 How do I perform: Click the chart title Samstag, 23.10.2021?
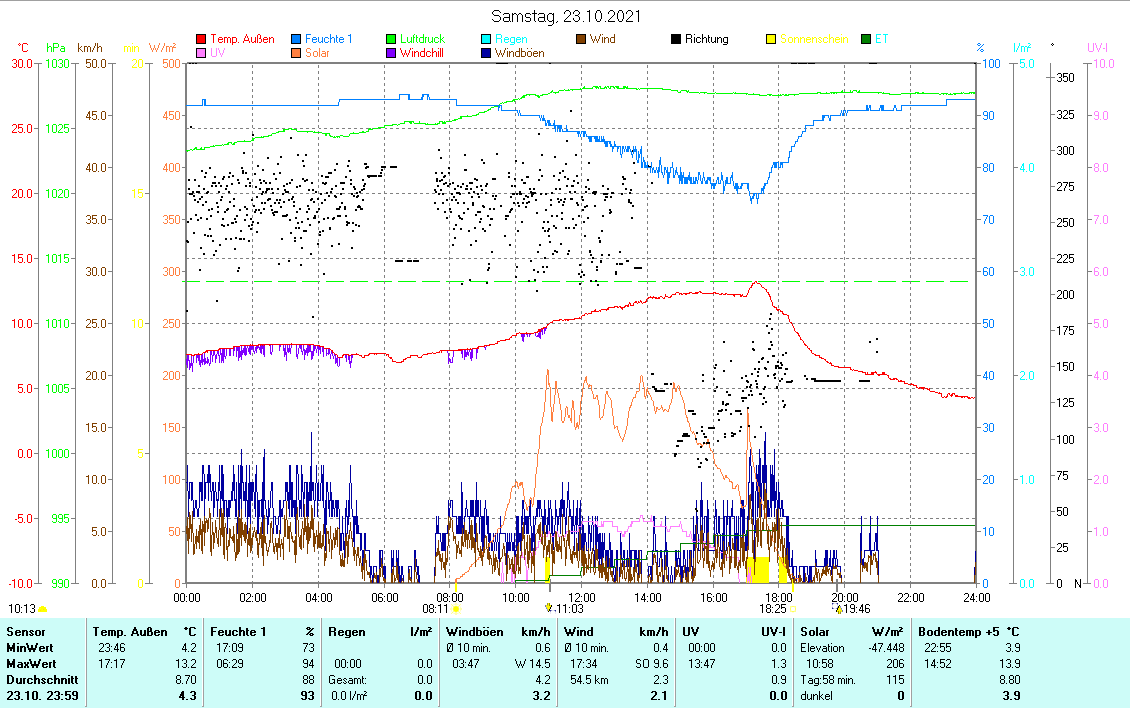[x=567, y=17]
